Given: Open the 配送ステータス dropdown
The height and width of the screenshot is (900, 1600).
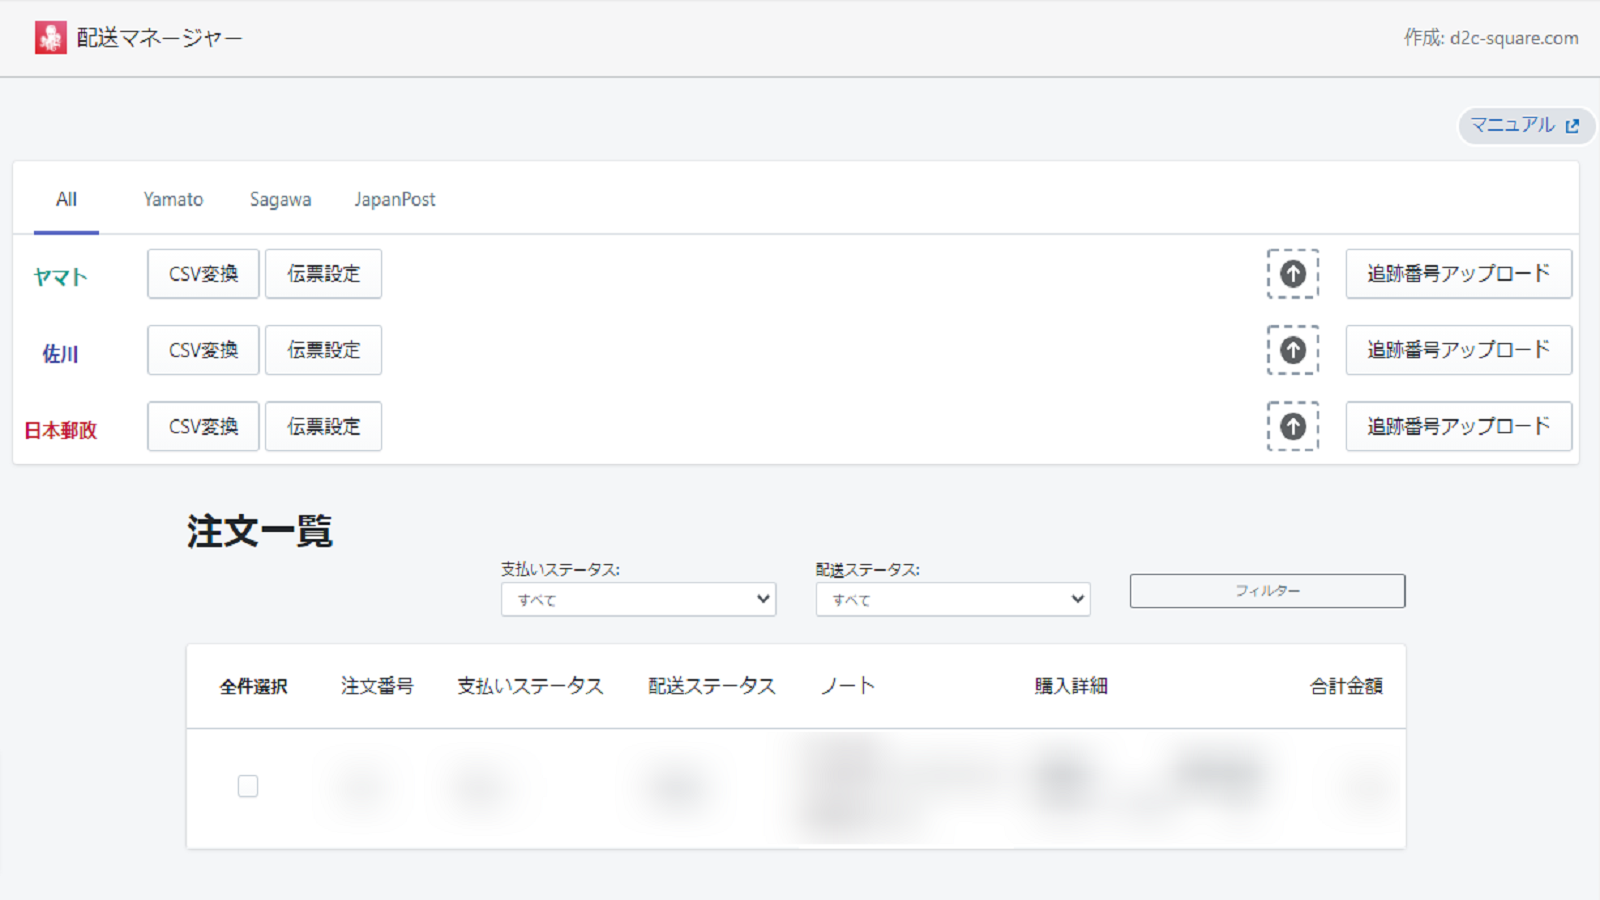Looking at the screenshot, I should (x=952, y=599).
